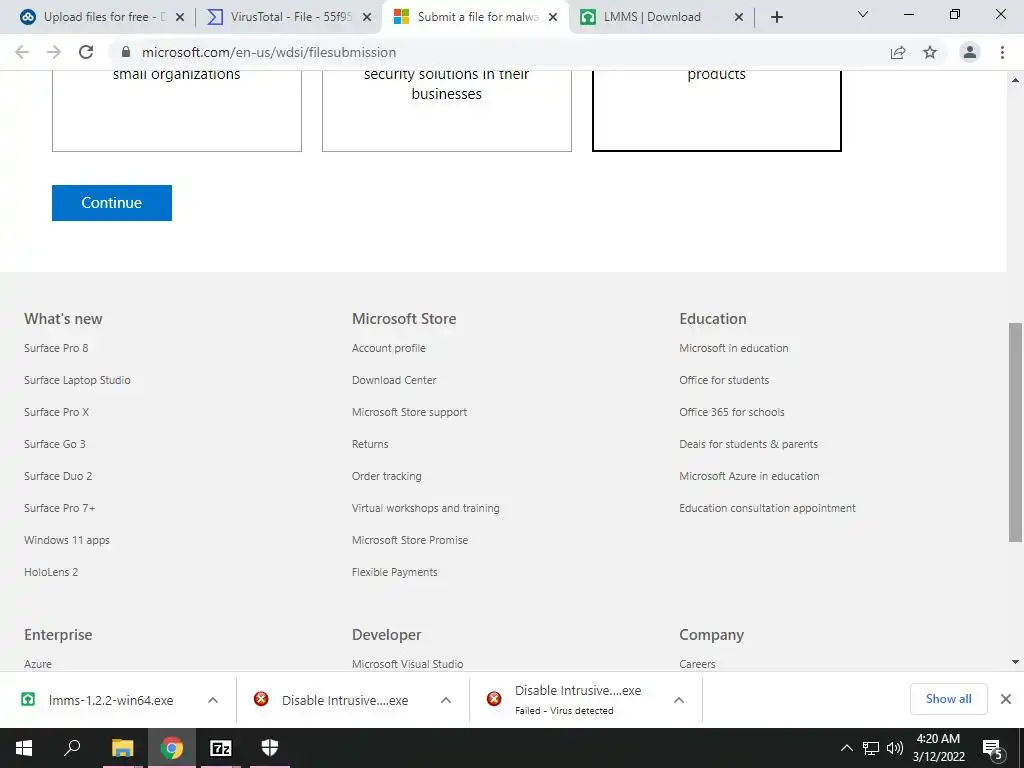
Task: Open the Windows 11 apps link
Action: coord(67,540)
